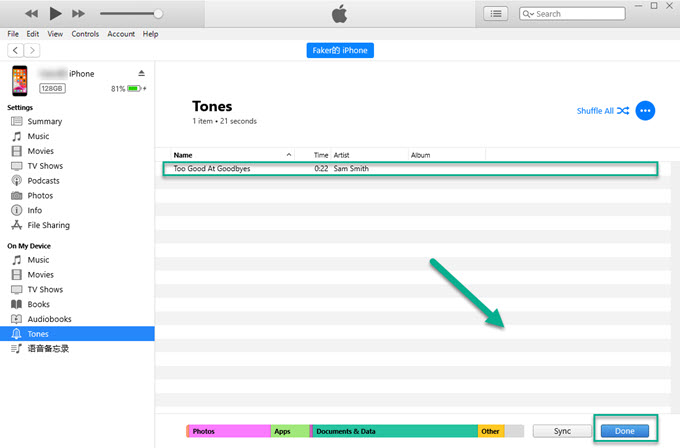Select Movies under Settings

(x=40, y=151)
